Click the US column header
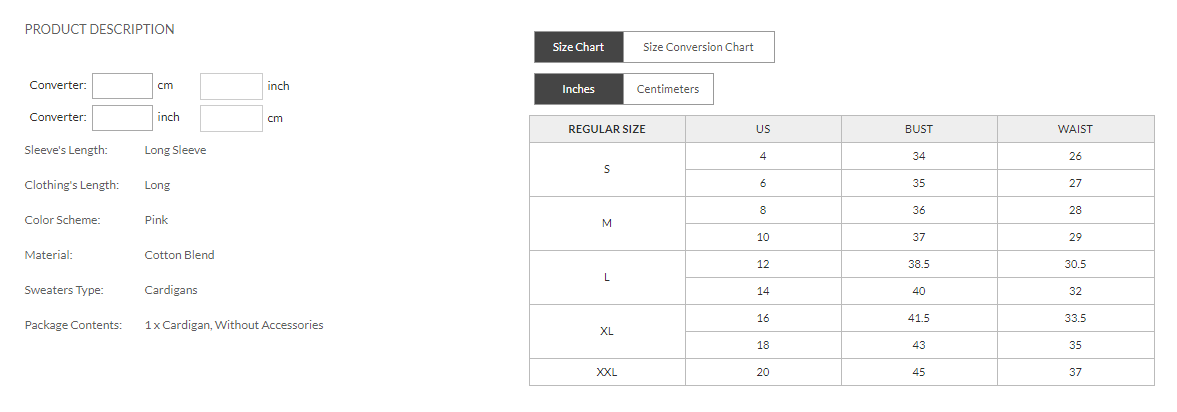 [763, 129]
